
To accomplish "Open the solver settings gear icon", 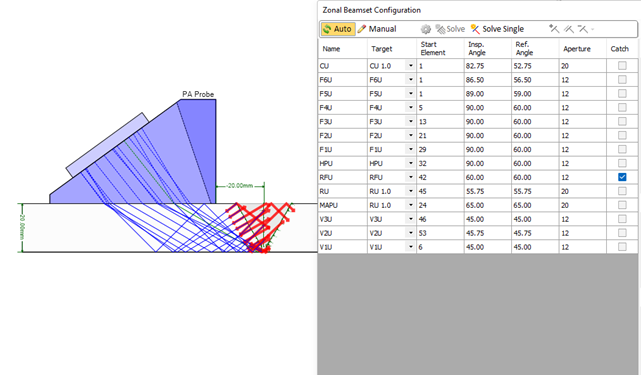I will coord(426,29).
